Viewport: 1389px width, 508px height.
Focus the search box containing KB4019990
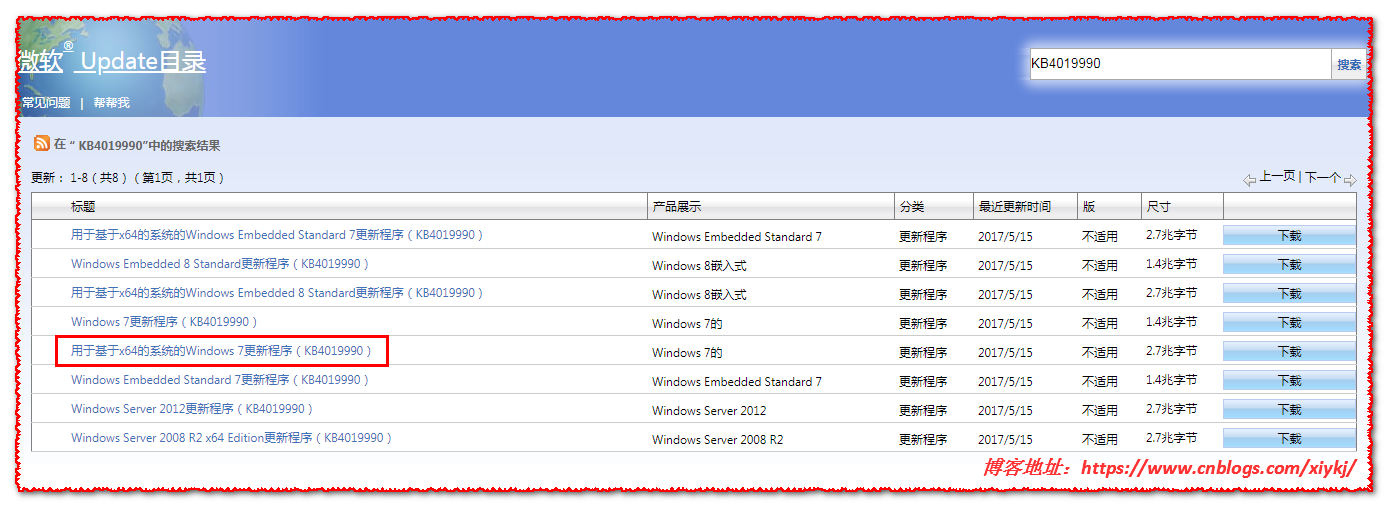coord(1180,64)
